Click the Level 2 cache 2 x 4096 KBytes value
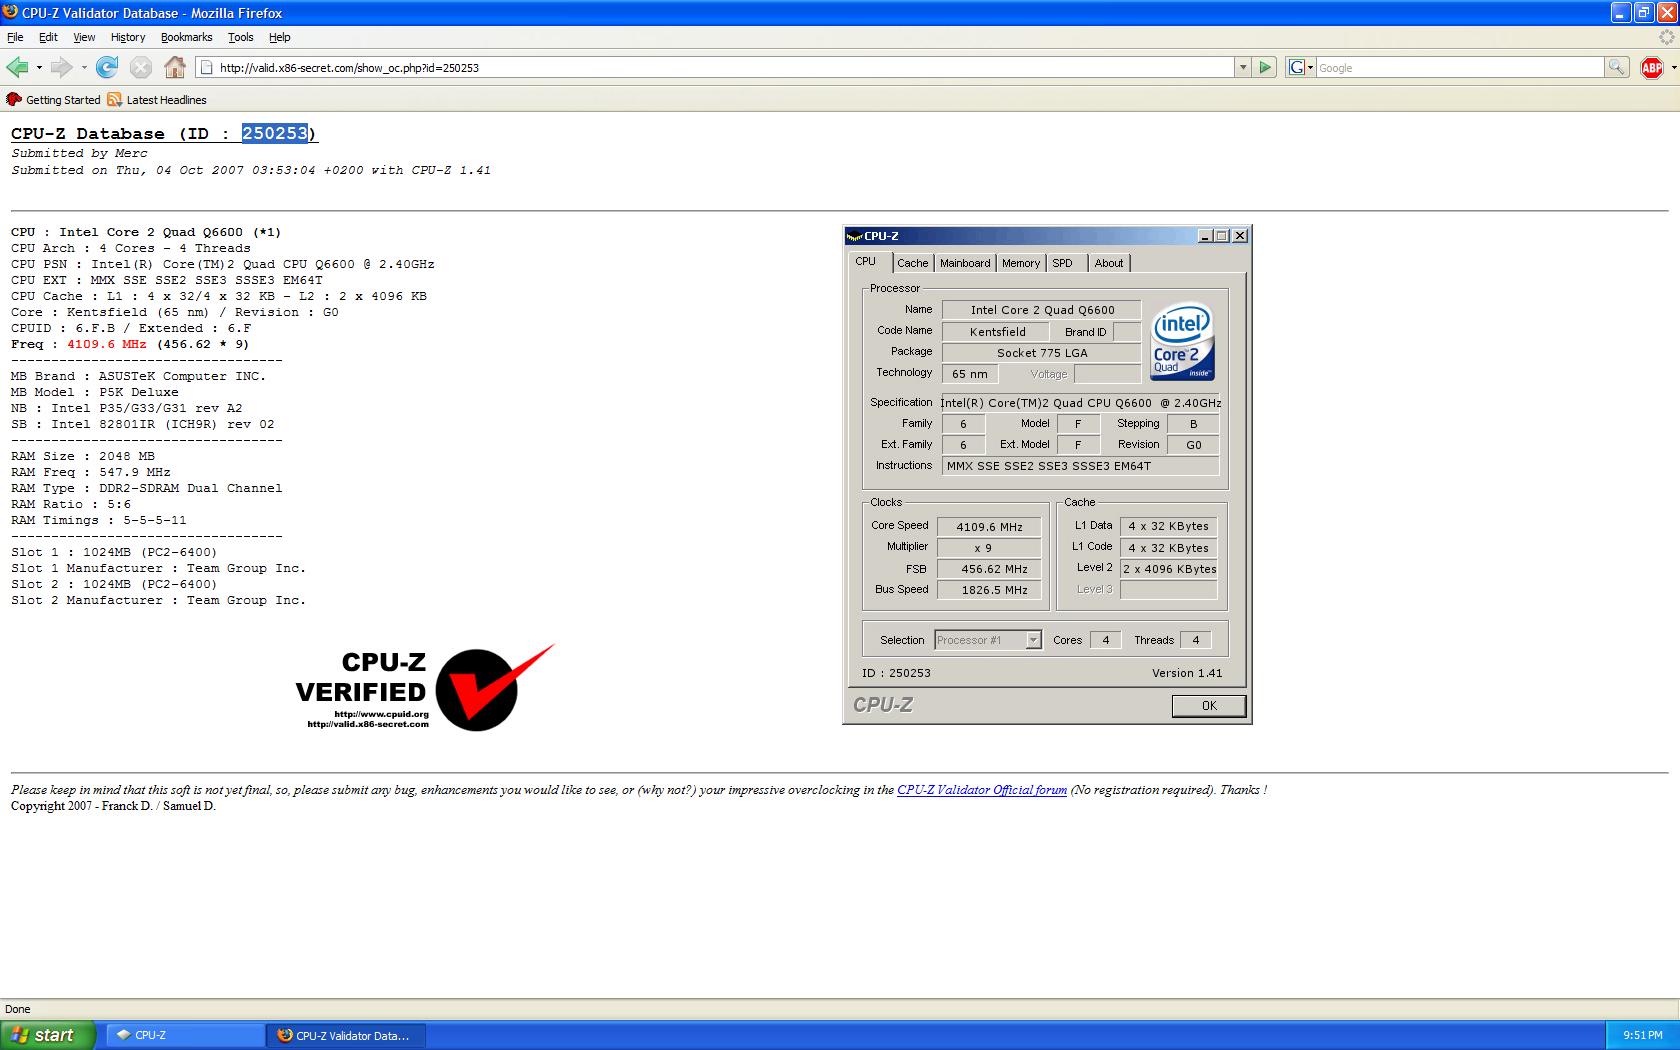 click(x=1169, y=569)
